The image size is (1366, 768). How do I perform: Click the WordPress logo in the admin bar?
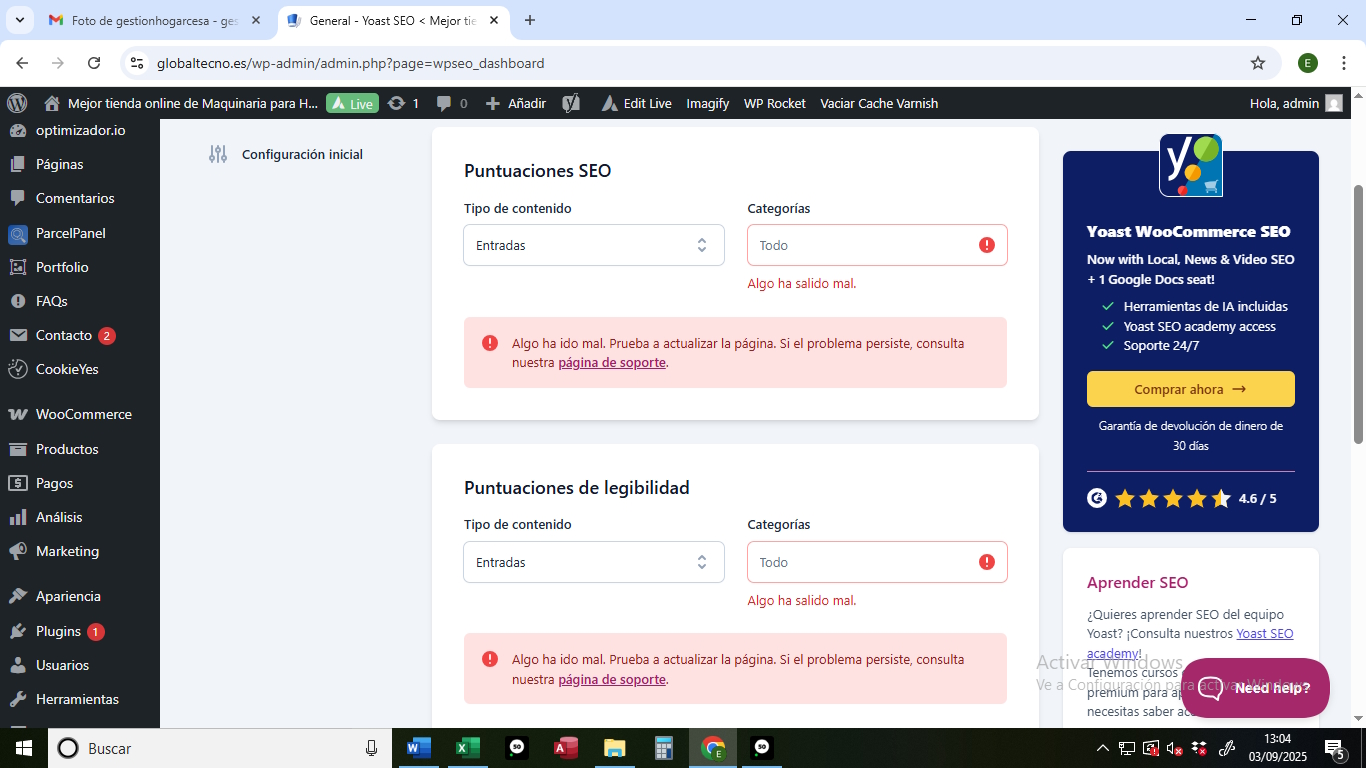click(x=17, y=103)
